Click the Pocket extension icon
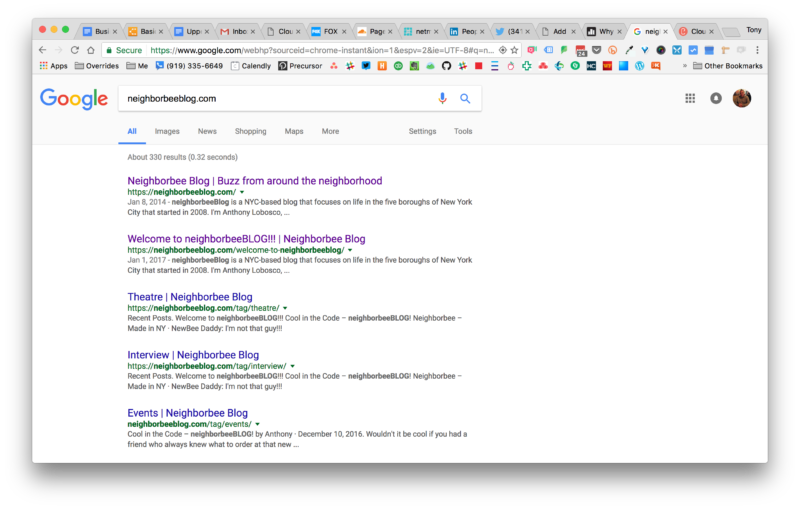The image size is (800, 509). (596, 50)
